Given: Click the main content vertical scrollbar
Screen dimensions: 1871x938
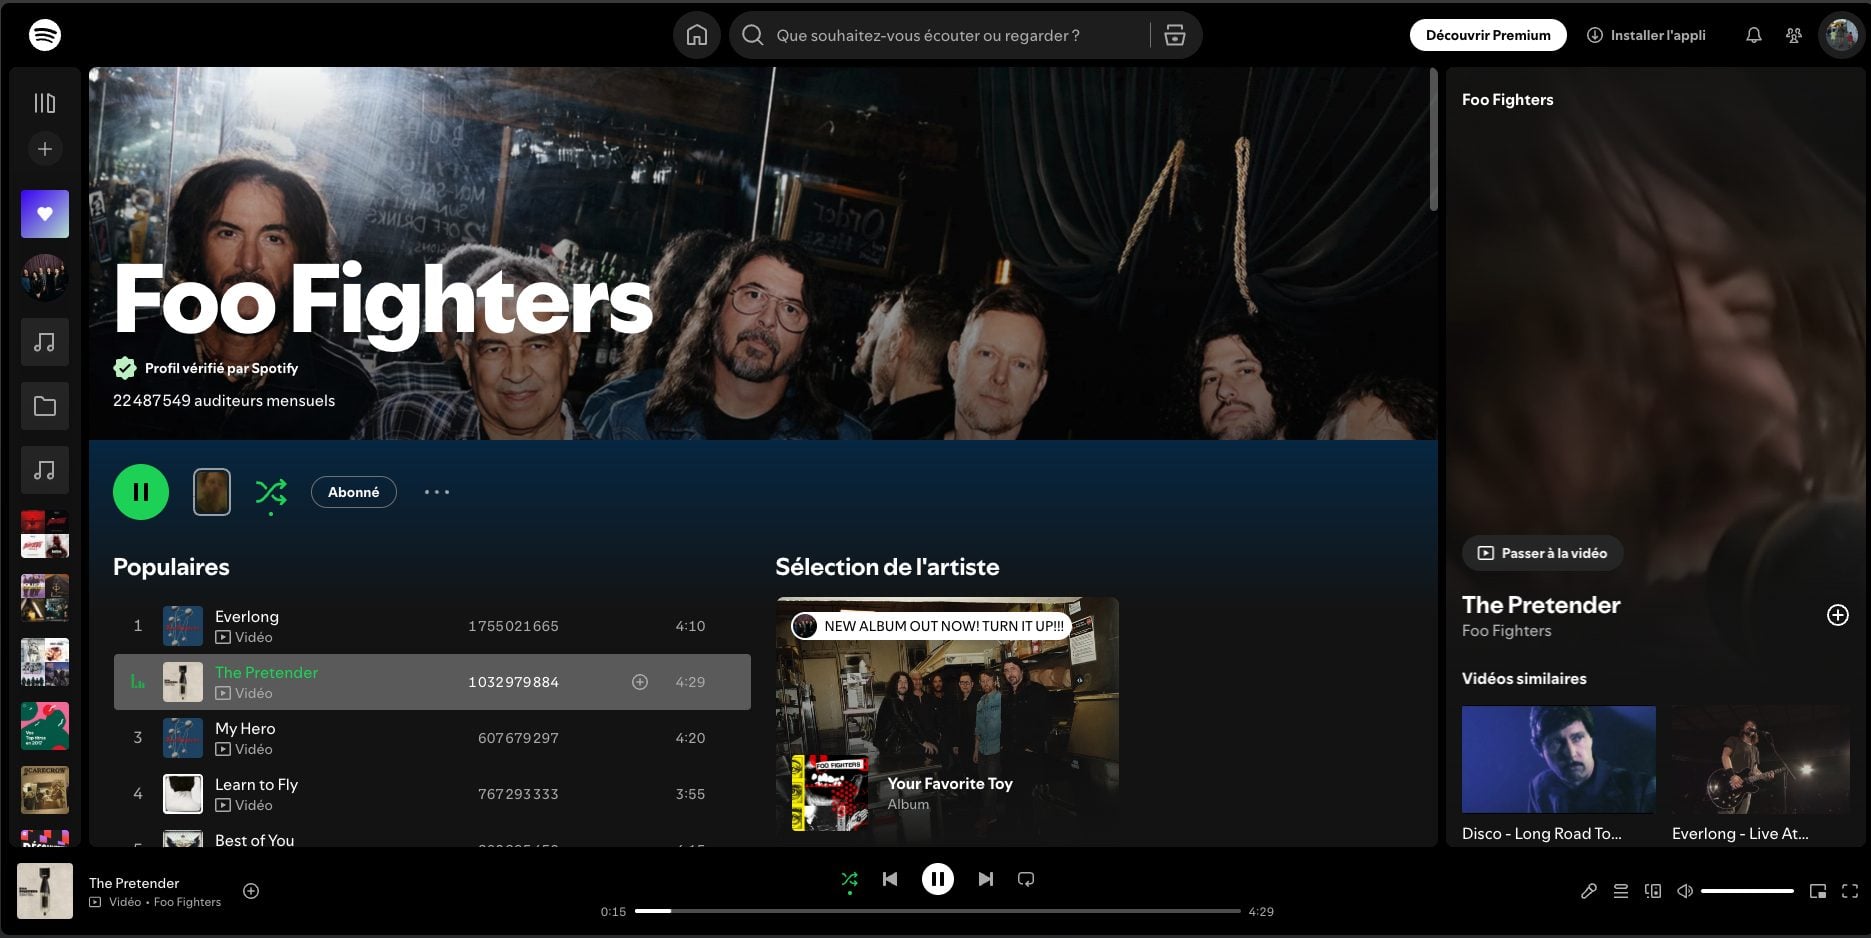Looking at the screenshot, I should coord(1433,140).
